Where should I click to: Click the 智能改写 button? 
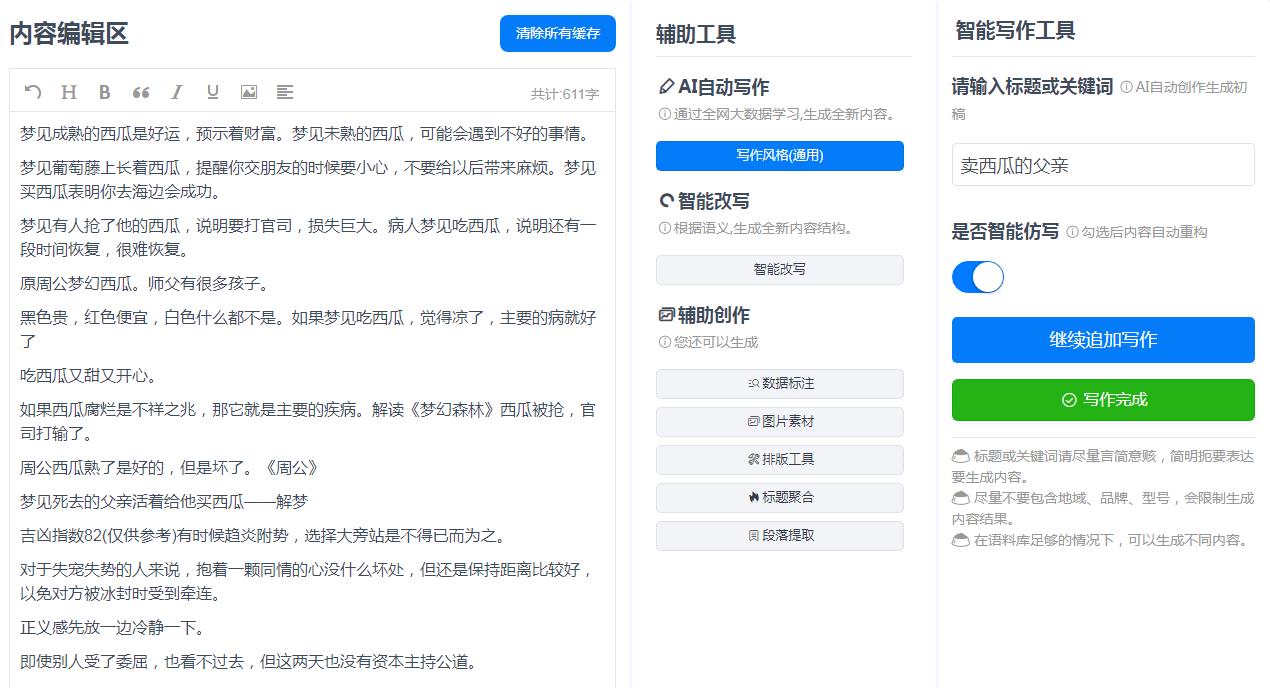[779, 270]
